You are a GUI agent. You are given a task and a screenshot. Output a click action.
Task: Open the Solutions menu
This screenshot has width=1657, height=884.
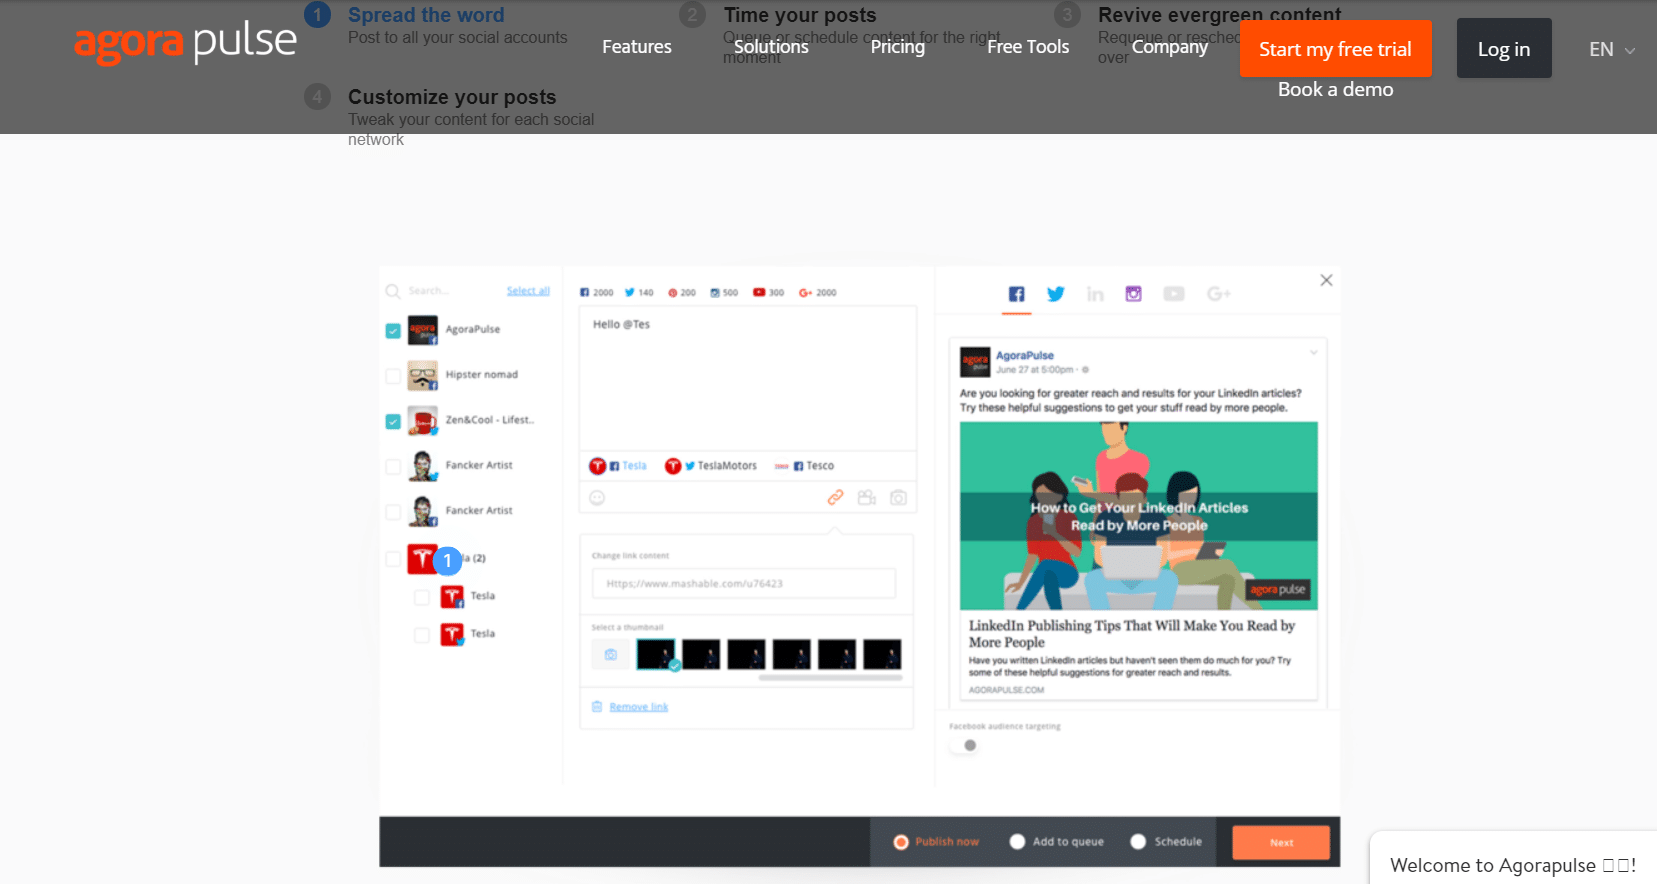pos(771,47)
